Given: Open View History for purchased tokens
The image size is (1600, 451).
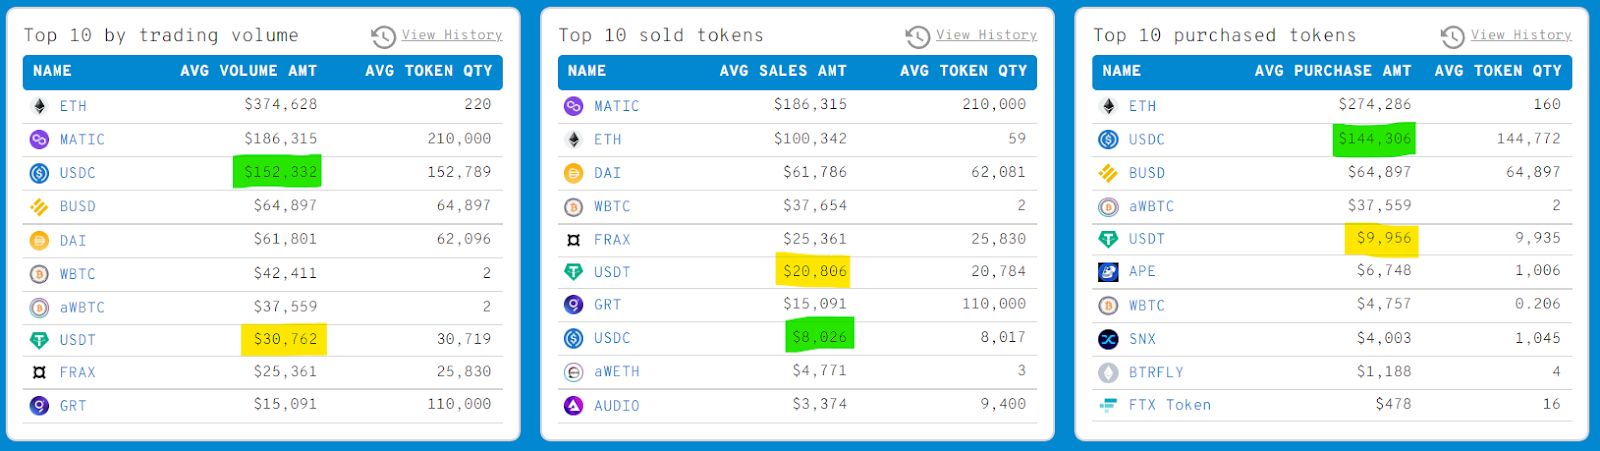Looking at the screenshot, I should coord(1521,35).
